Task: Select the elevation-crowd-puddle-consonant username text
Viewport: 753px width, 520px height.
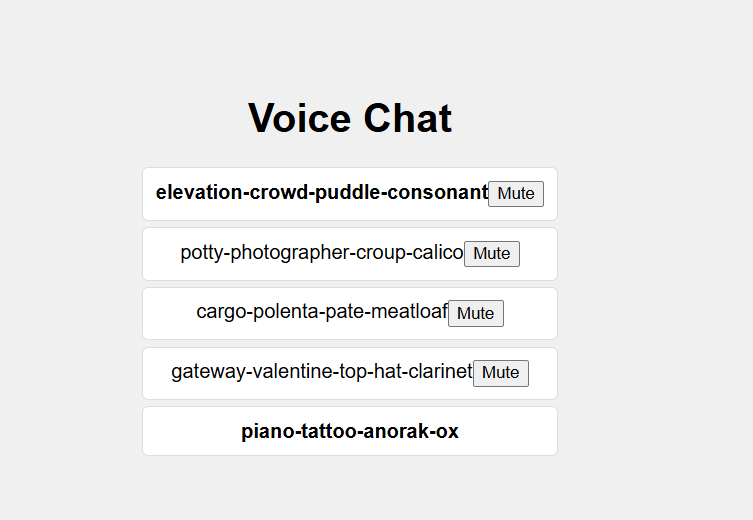Action: 321,193
